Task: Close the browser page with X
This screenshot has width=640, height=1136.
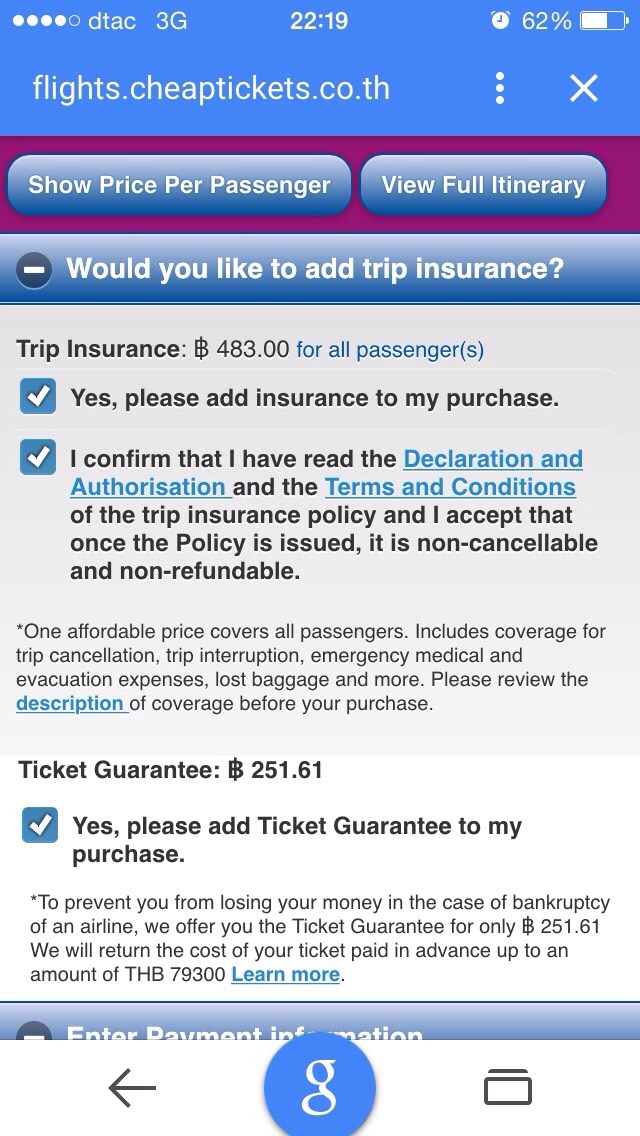Action: click(x=583, y=88)
